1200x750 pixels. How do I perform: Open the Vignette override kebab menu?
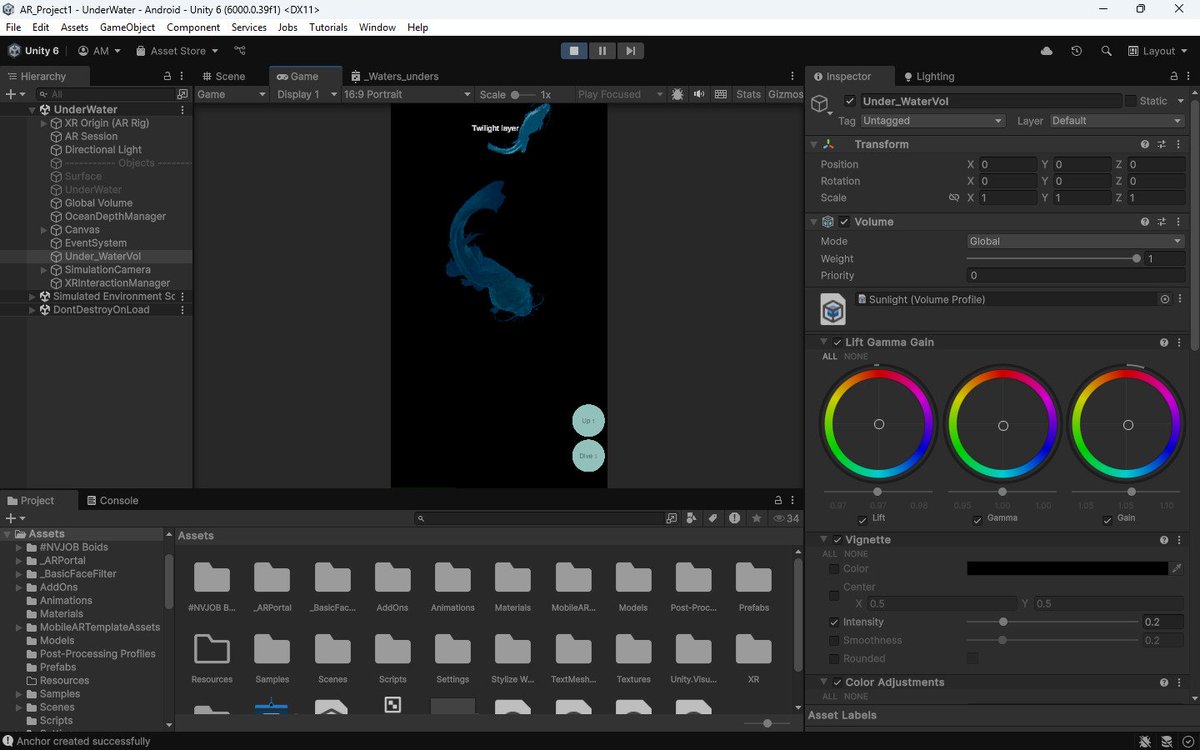click(x=1179, y=539)
